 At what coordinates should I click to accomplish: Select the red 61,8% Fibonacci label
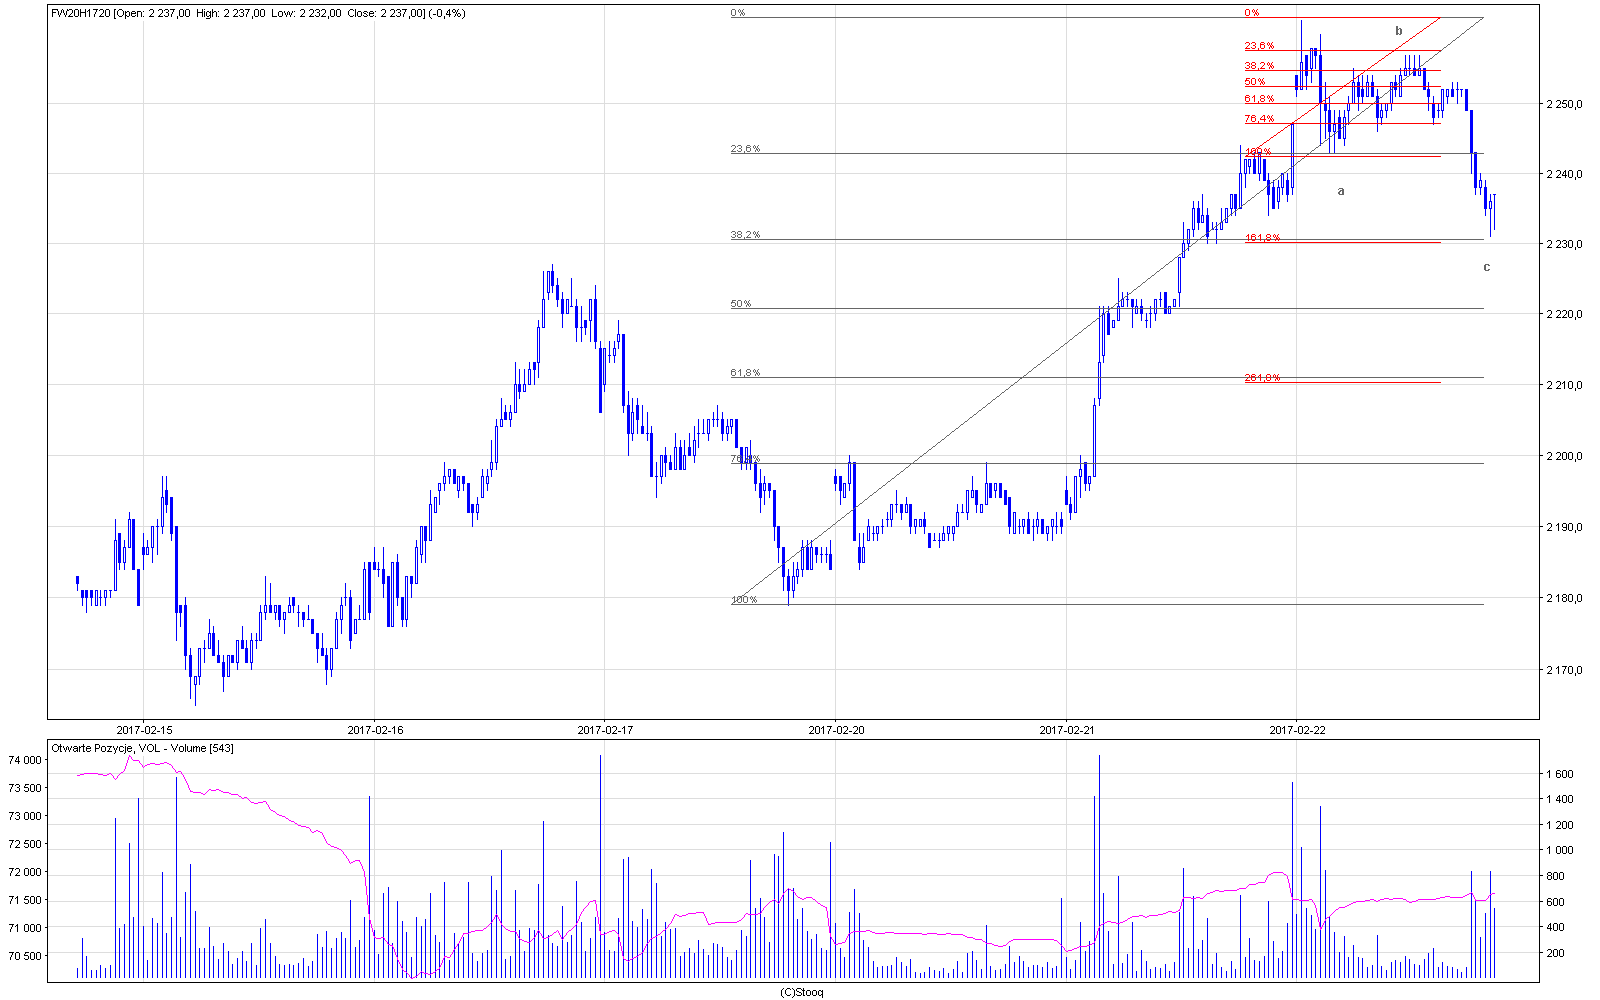pos(1259,99)
